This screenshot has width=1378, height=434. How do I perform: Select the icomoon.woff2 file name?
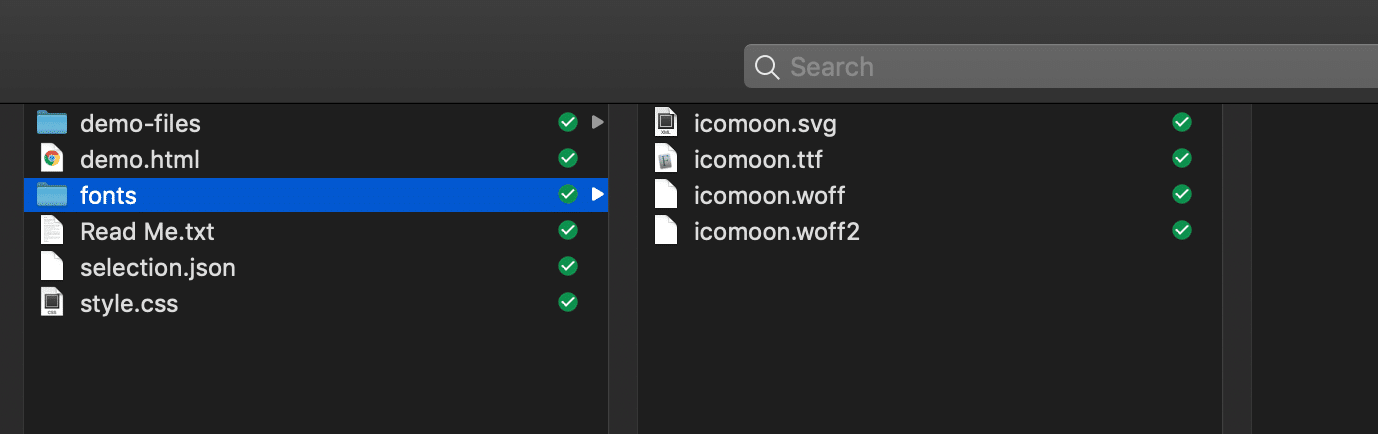(x=776, y=232)
